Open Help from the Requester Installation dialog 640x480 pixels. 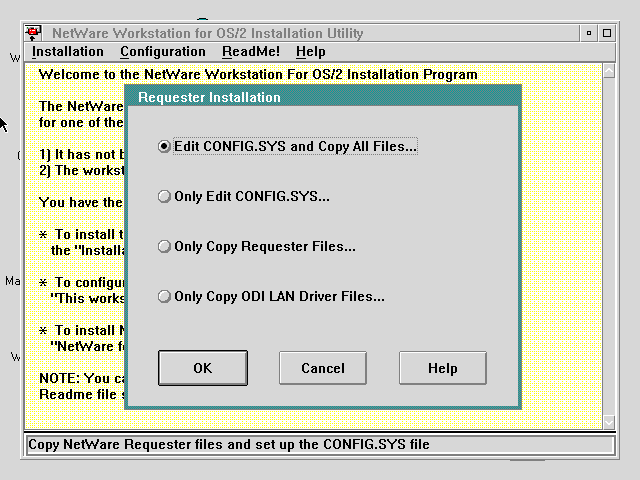point(443,368)
